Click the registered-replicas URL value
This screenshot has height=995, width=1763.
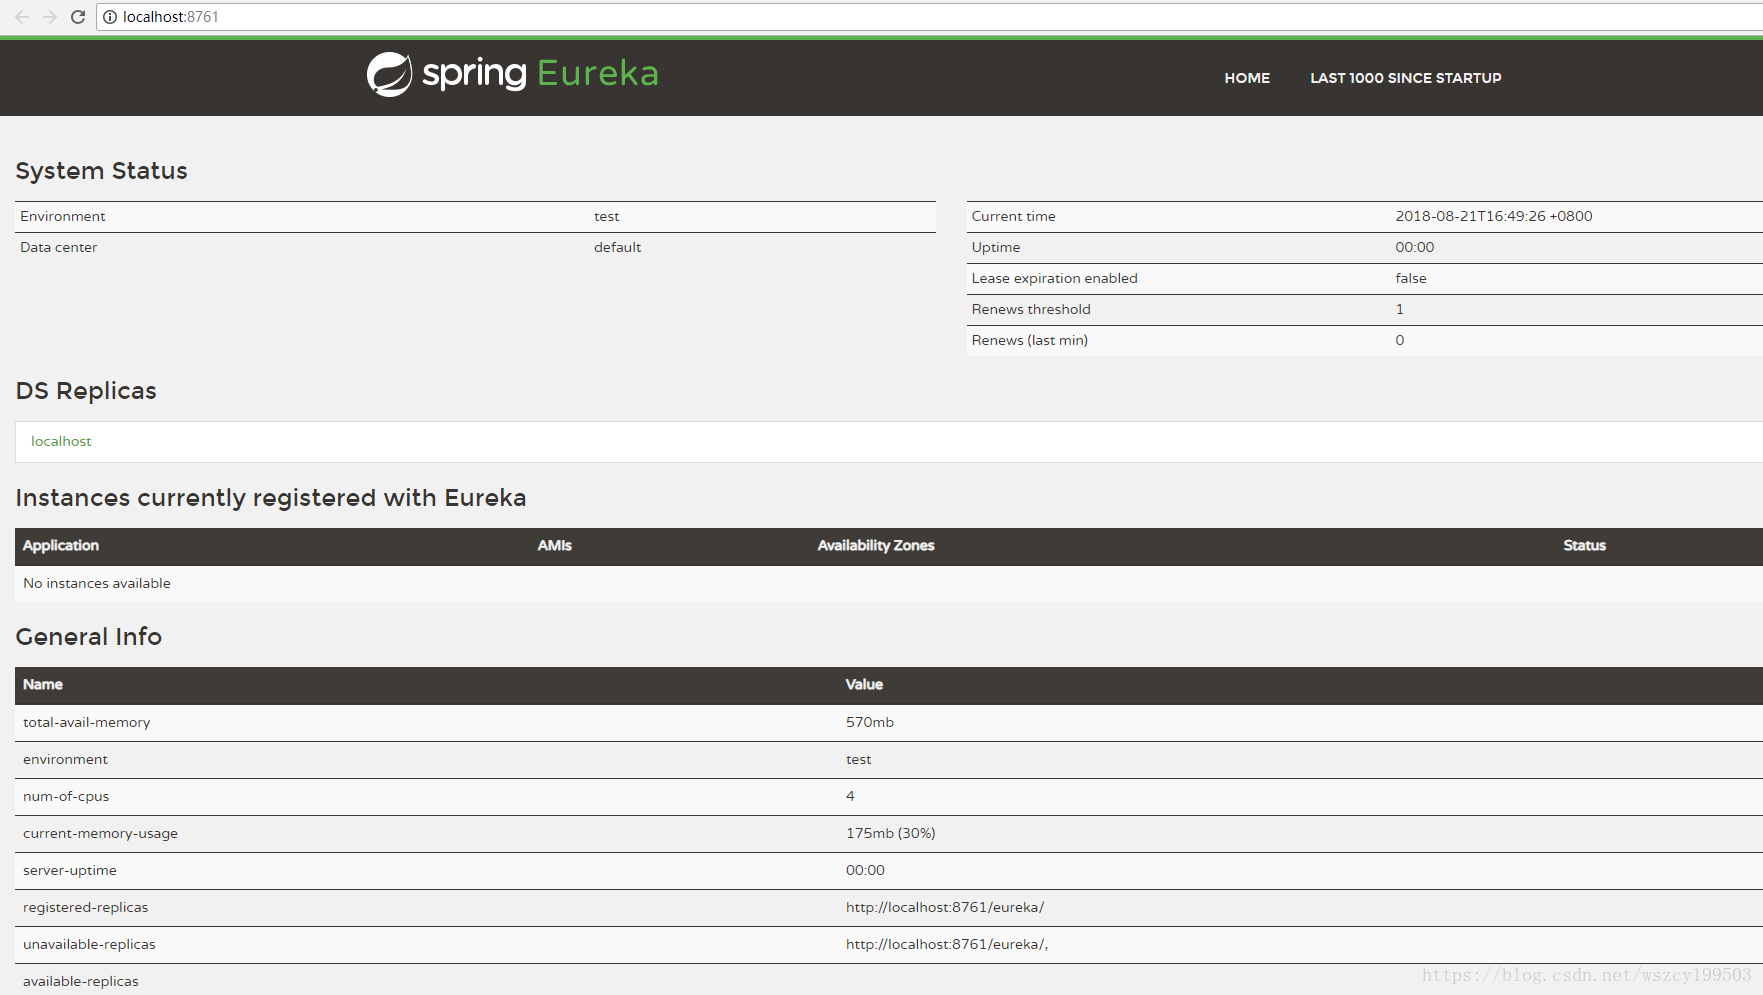[945, 907]
